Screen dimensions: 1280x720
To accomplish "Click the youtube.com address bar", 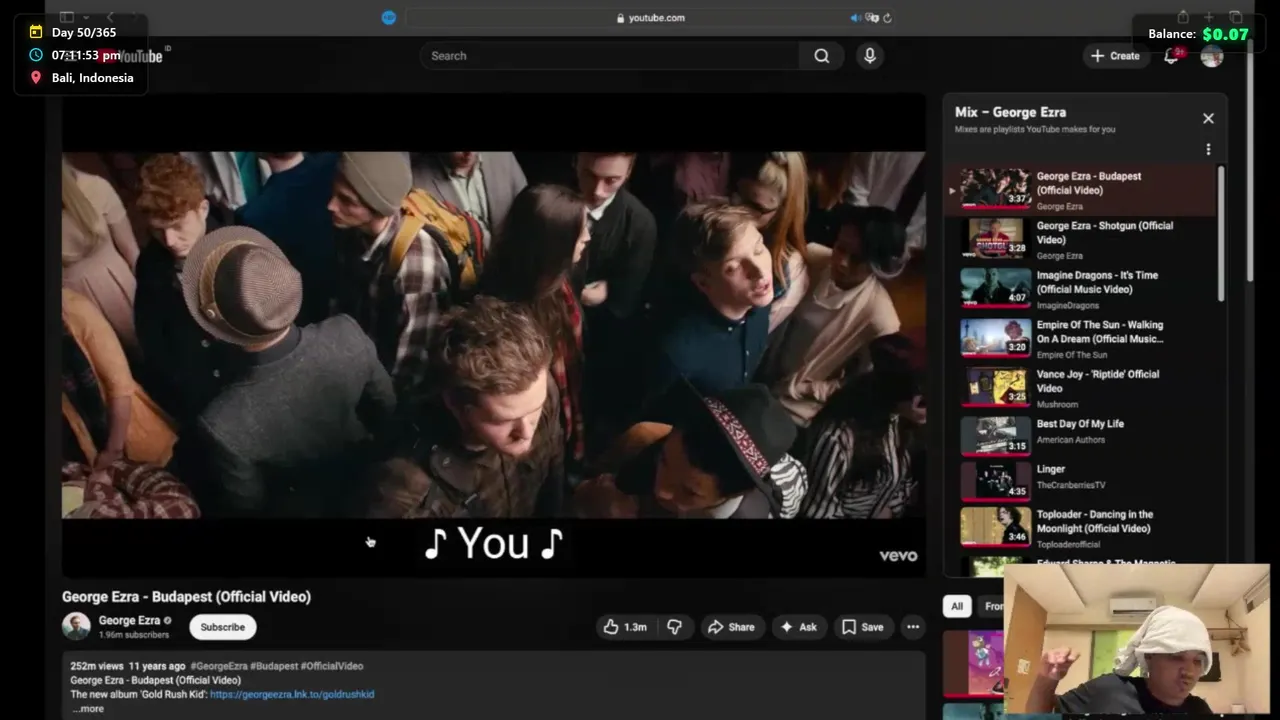I will coord(651,17).
